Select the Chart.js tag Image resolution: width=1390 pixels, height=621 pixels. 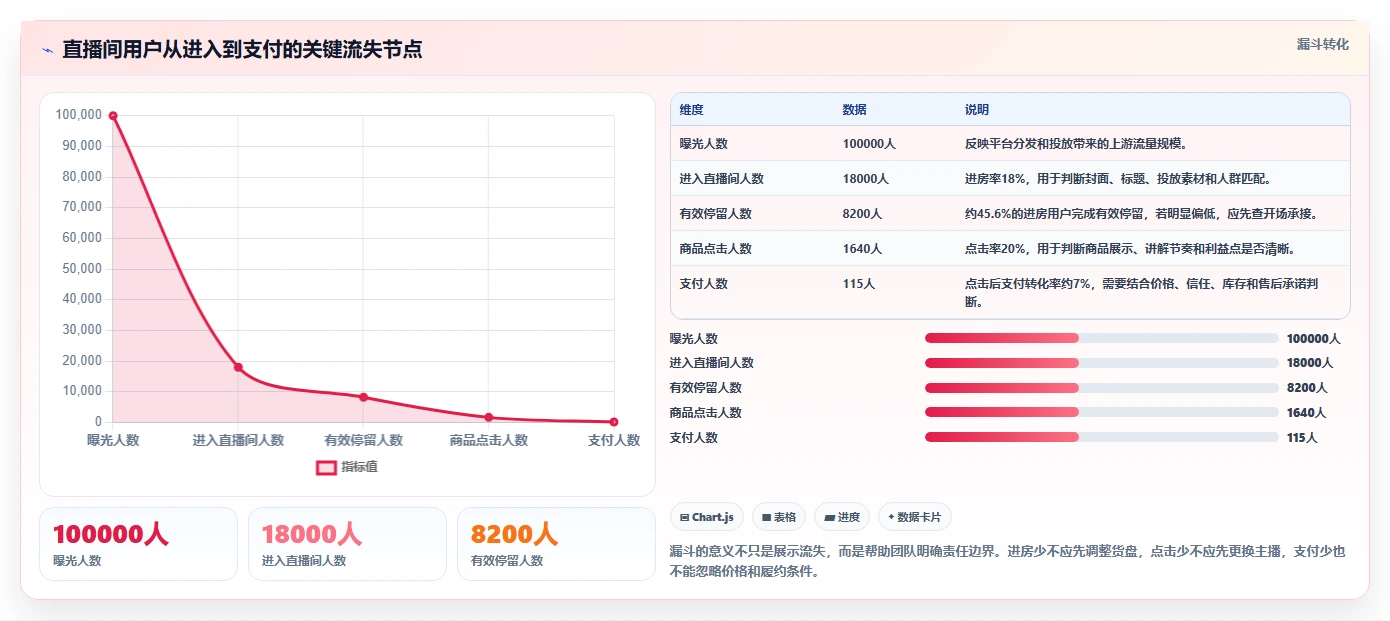point(707,517)
